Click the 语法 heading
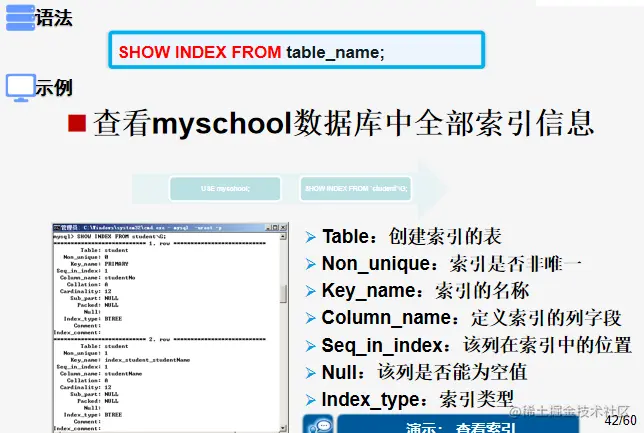Screen dimensions: 644x433 pyautogui.click(x=54, y=18)
